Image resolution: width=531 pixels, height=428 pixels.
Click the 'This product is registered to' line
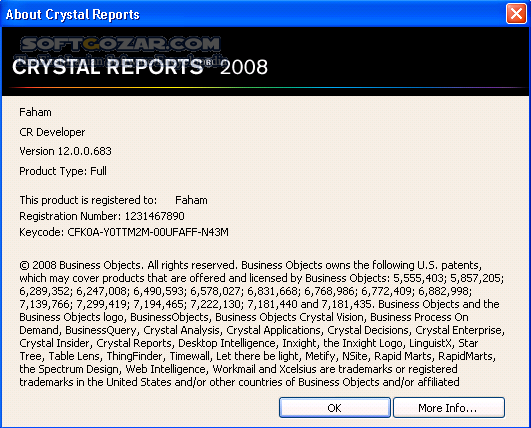tap(113, 200)
